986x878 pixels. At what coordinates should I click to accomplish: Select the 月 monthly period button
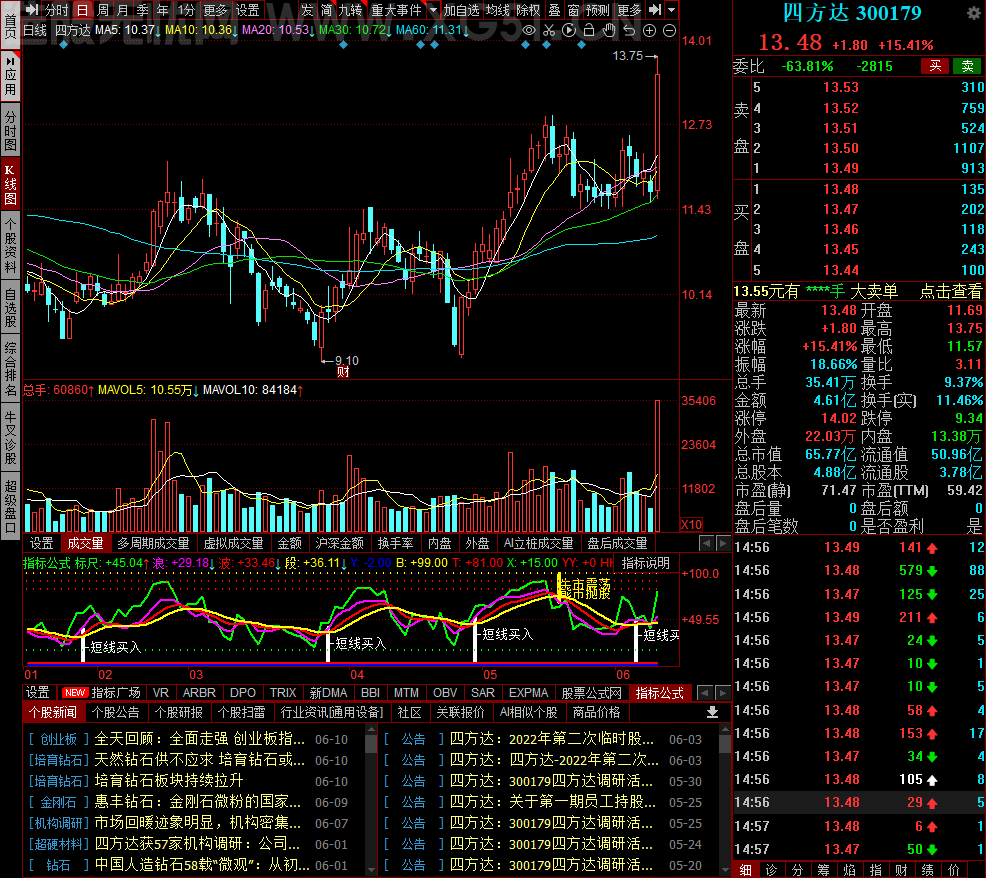click(x=123, y=10)
